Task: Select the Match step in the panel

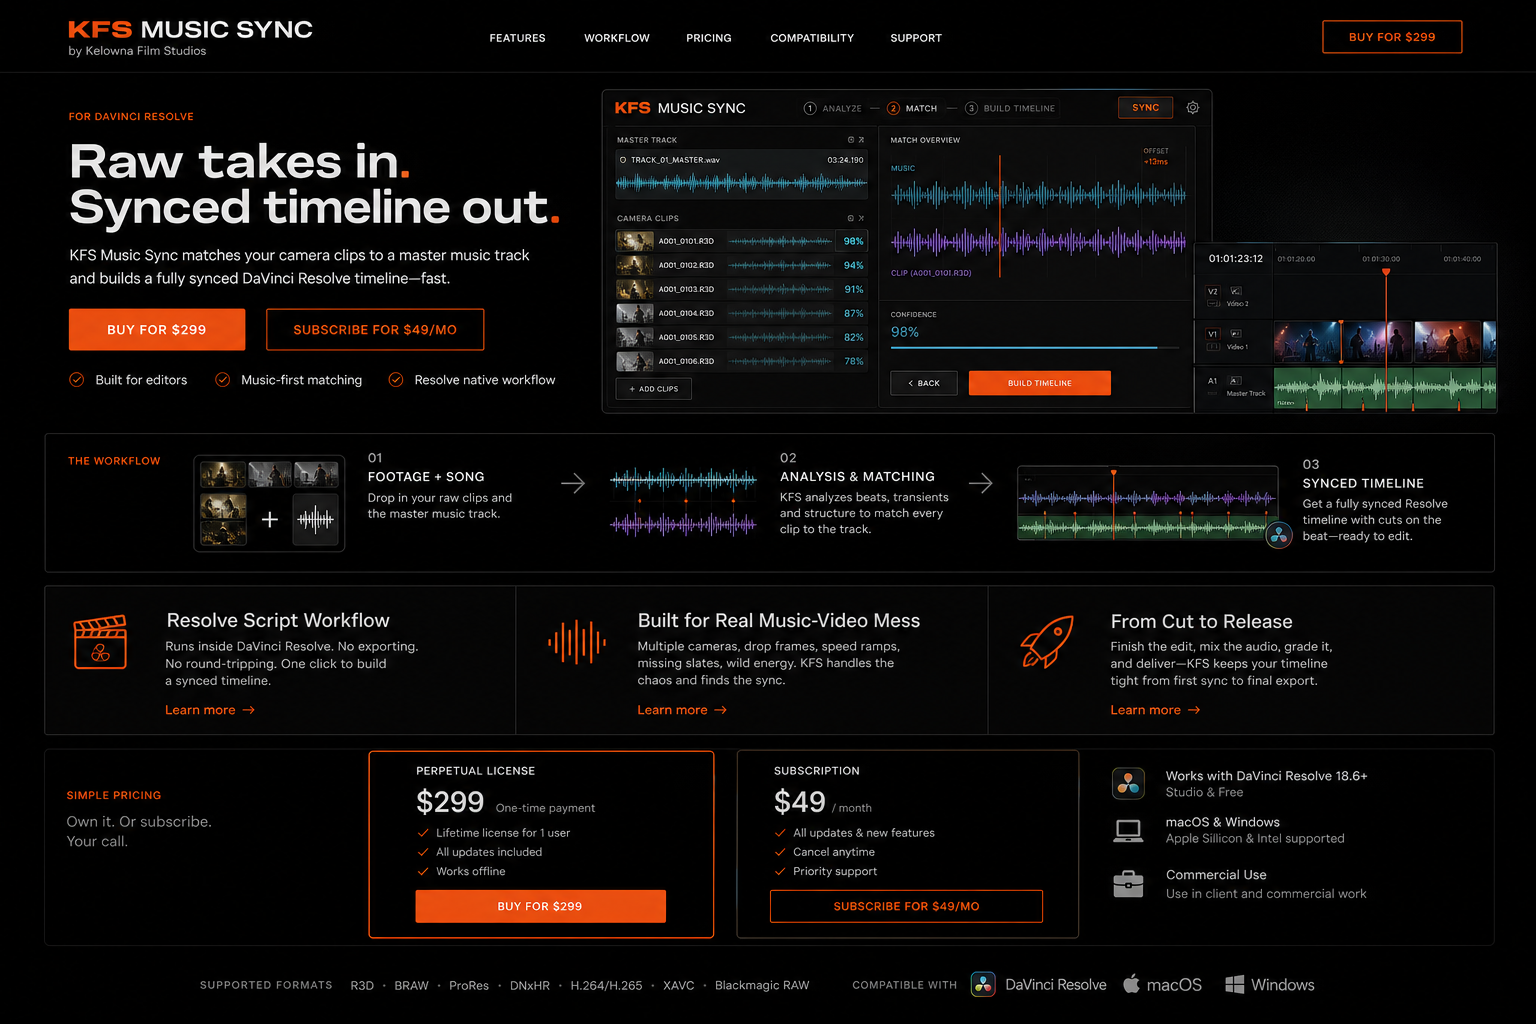Action: (x=912, y=108)
